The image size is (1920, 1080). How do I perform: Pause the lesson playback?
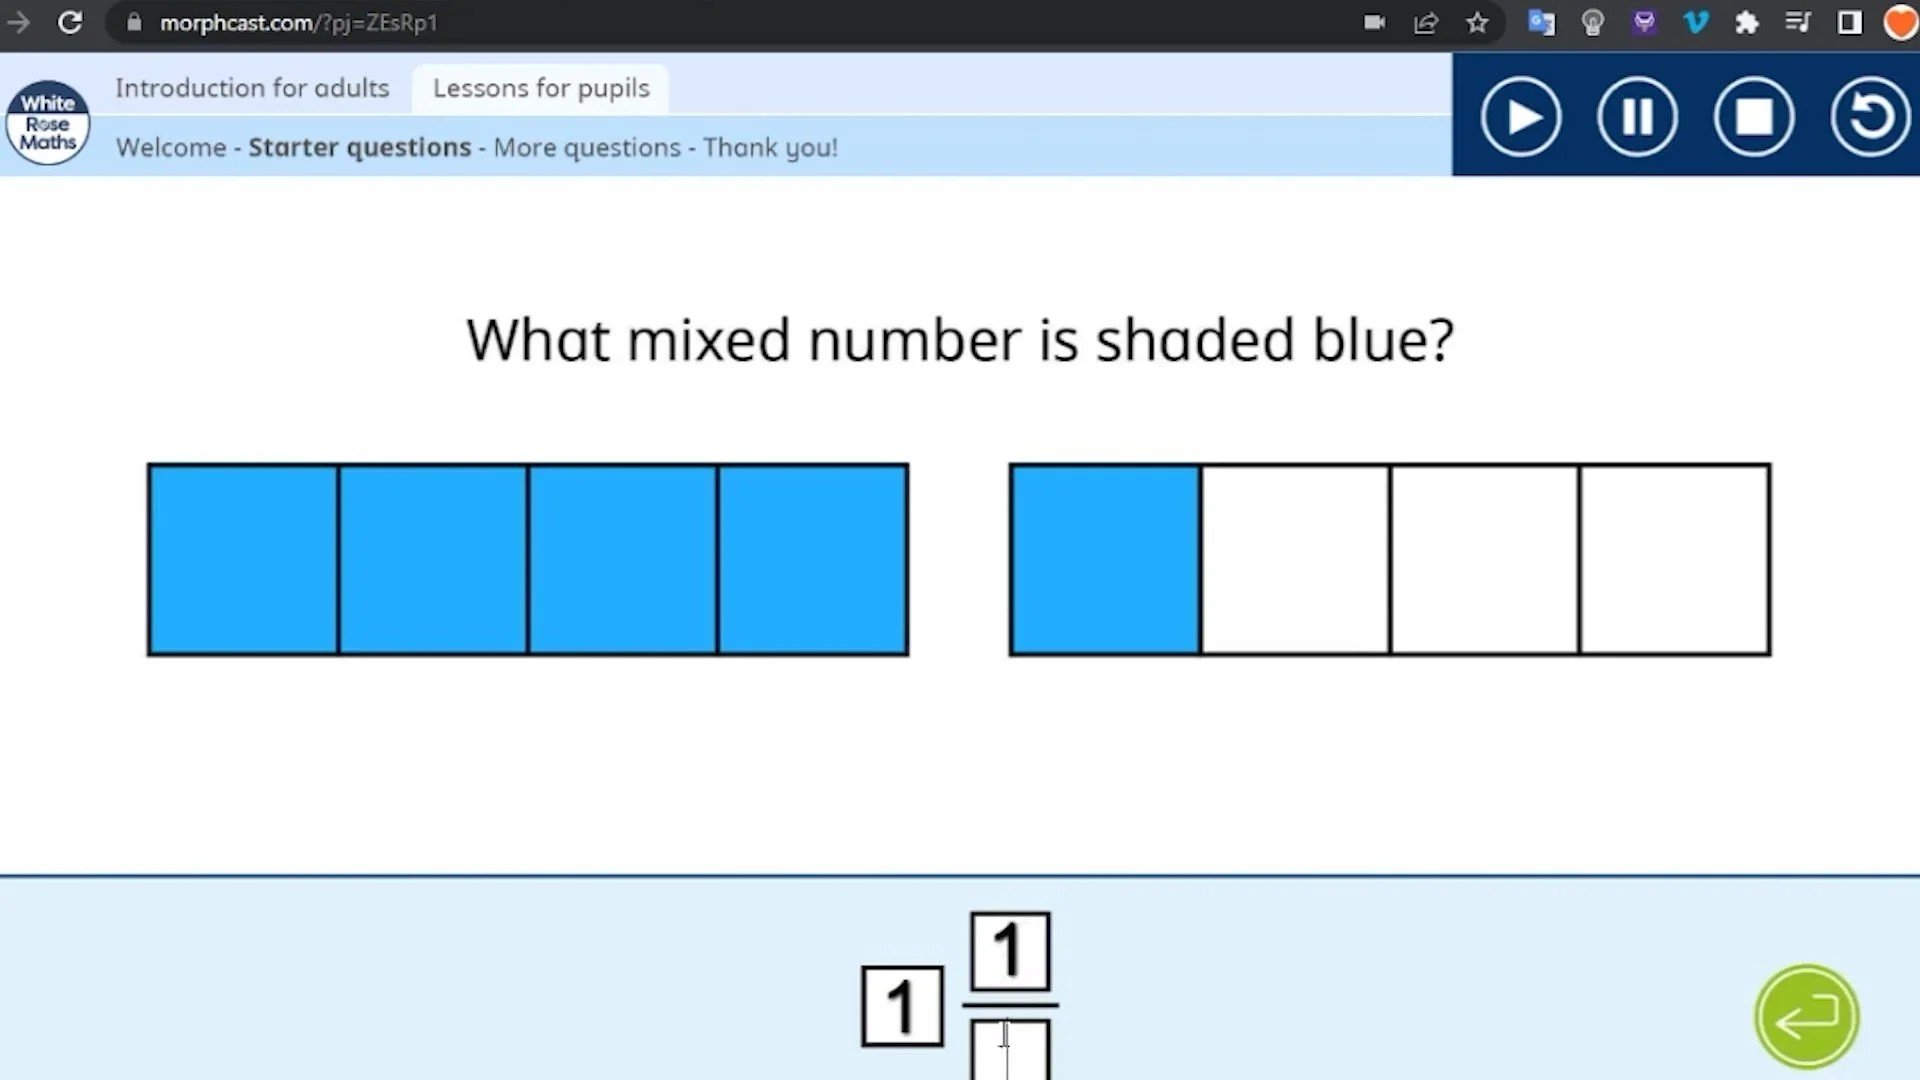pyautogui.click(x=1637, y=116)
